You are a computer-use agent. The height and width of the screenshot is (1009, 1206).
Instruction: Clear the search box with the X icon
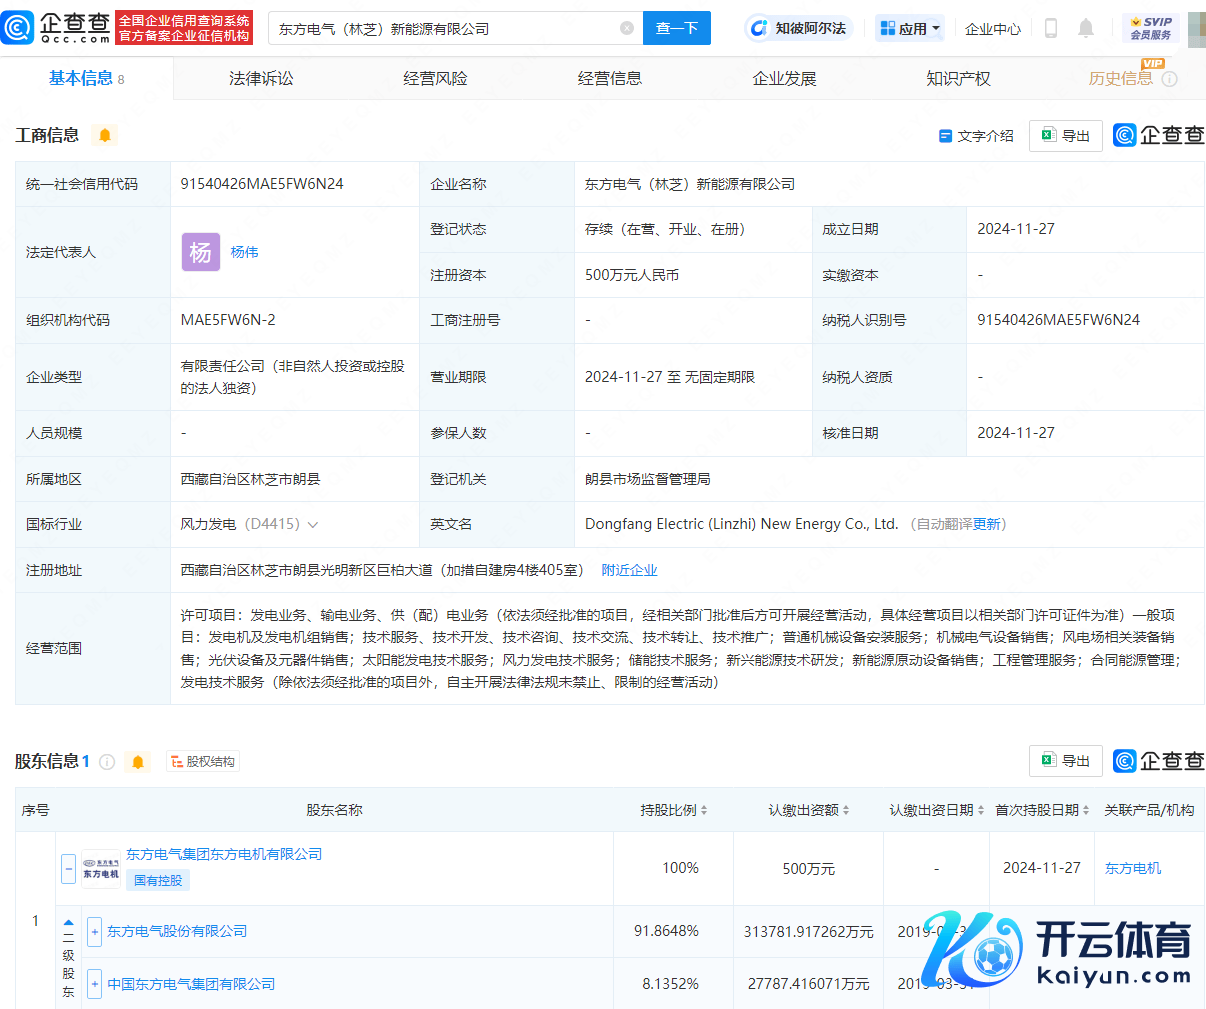(x=627, y=28)
